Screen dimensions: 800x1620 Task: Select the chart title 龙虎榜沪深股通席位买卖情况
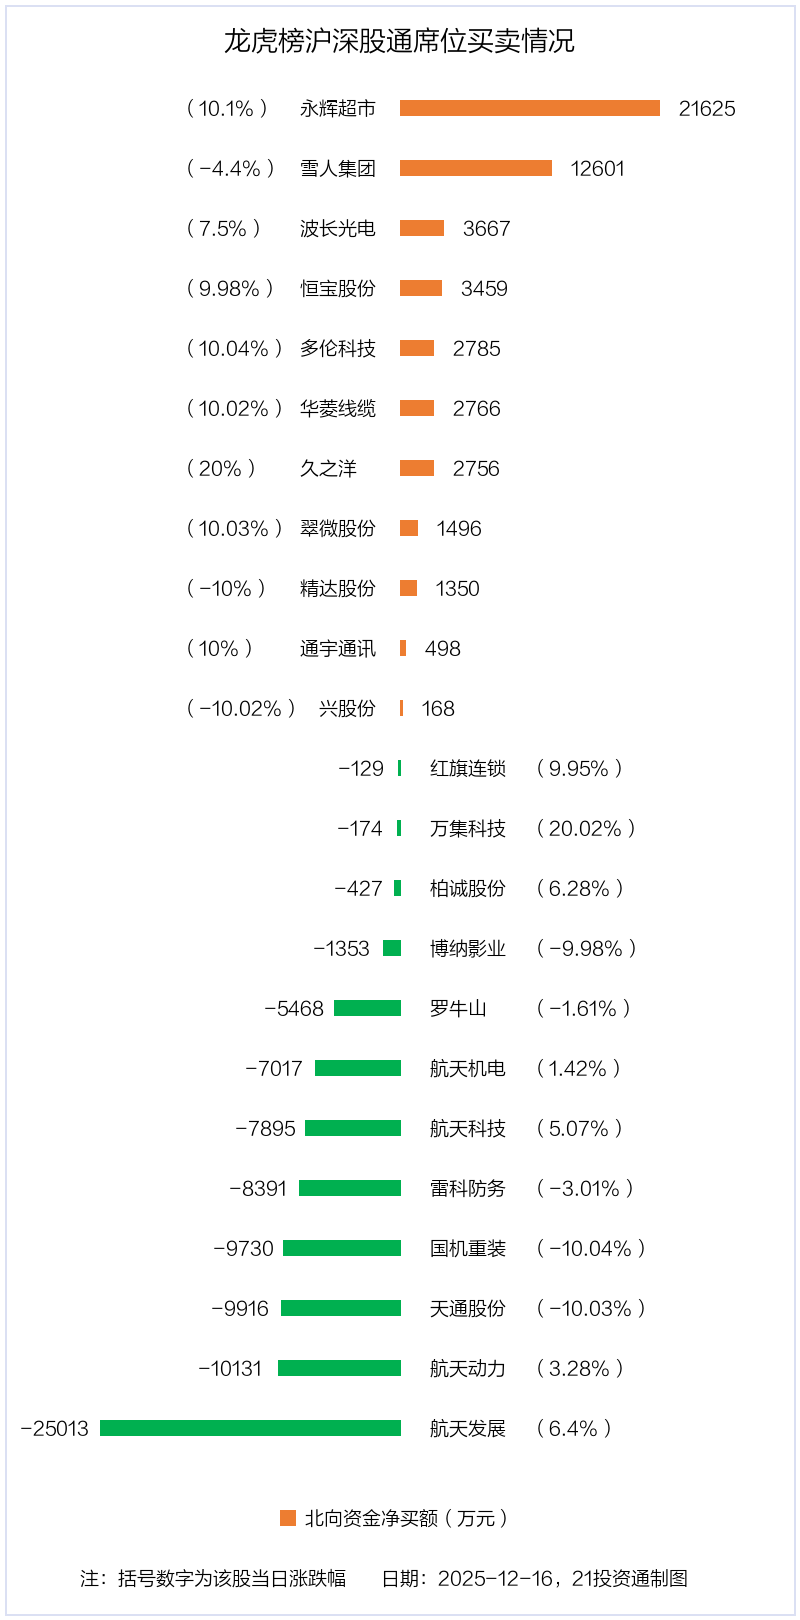click(x=399, y=41)
